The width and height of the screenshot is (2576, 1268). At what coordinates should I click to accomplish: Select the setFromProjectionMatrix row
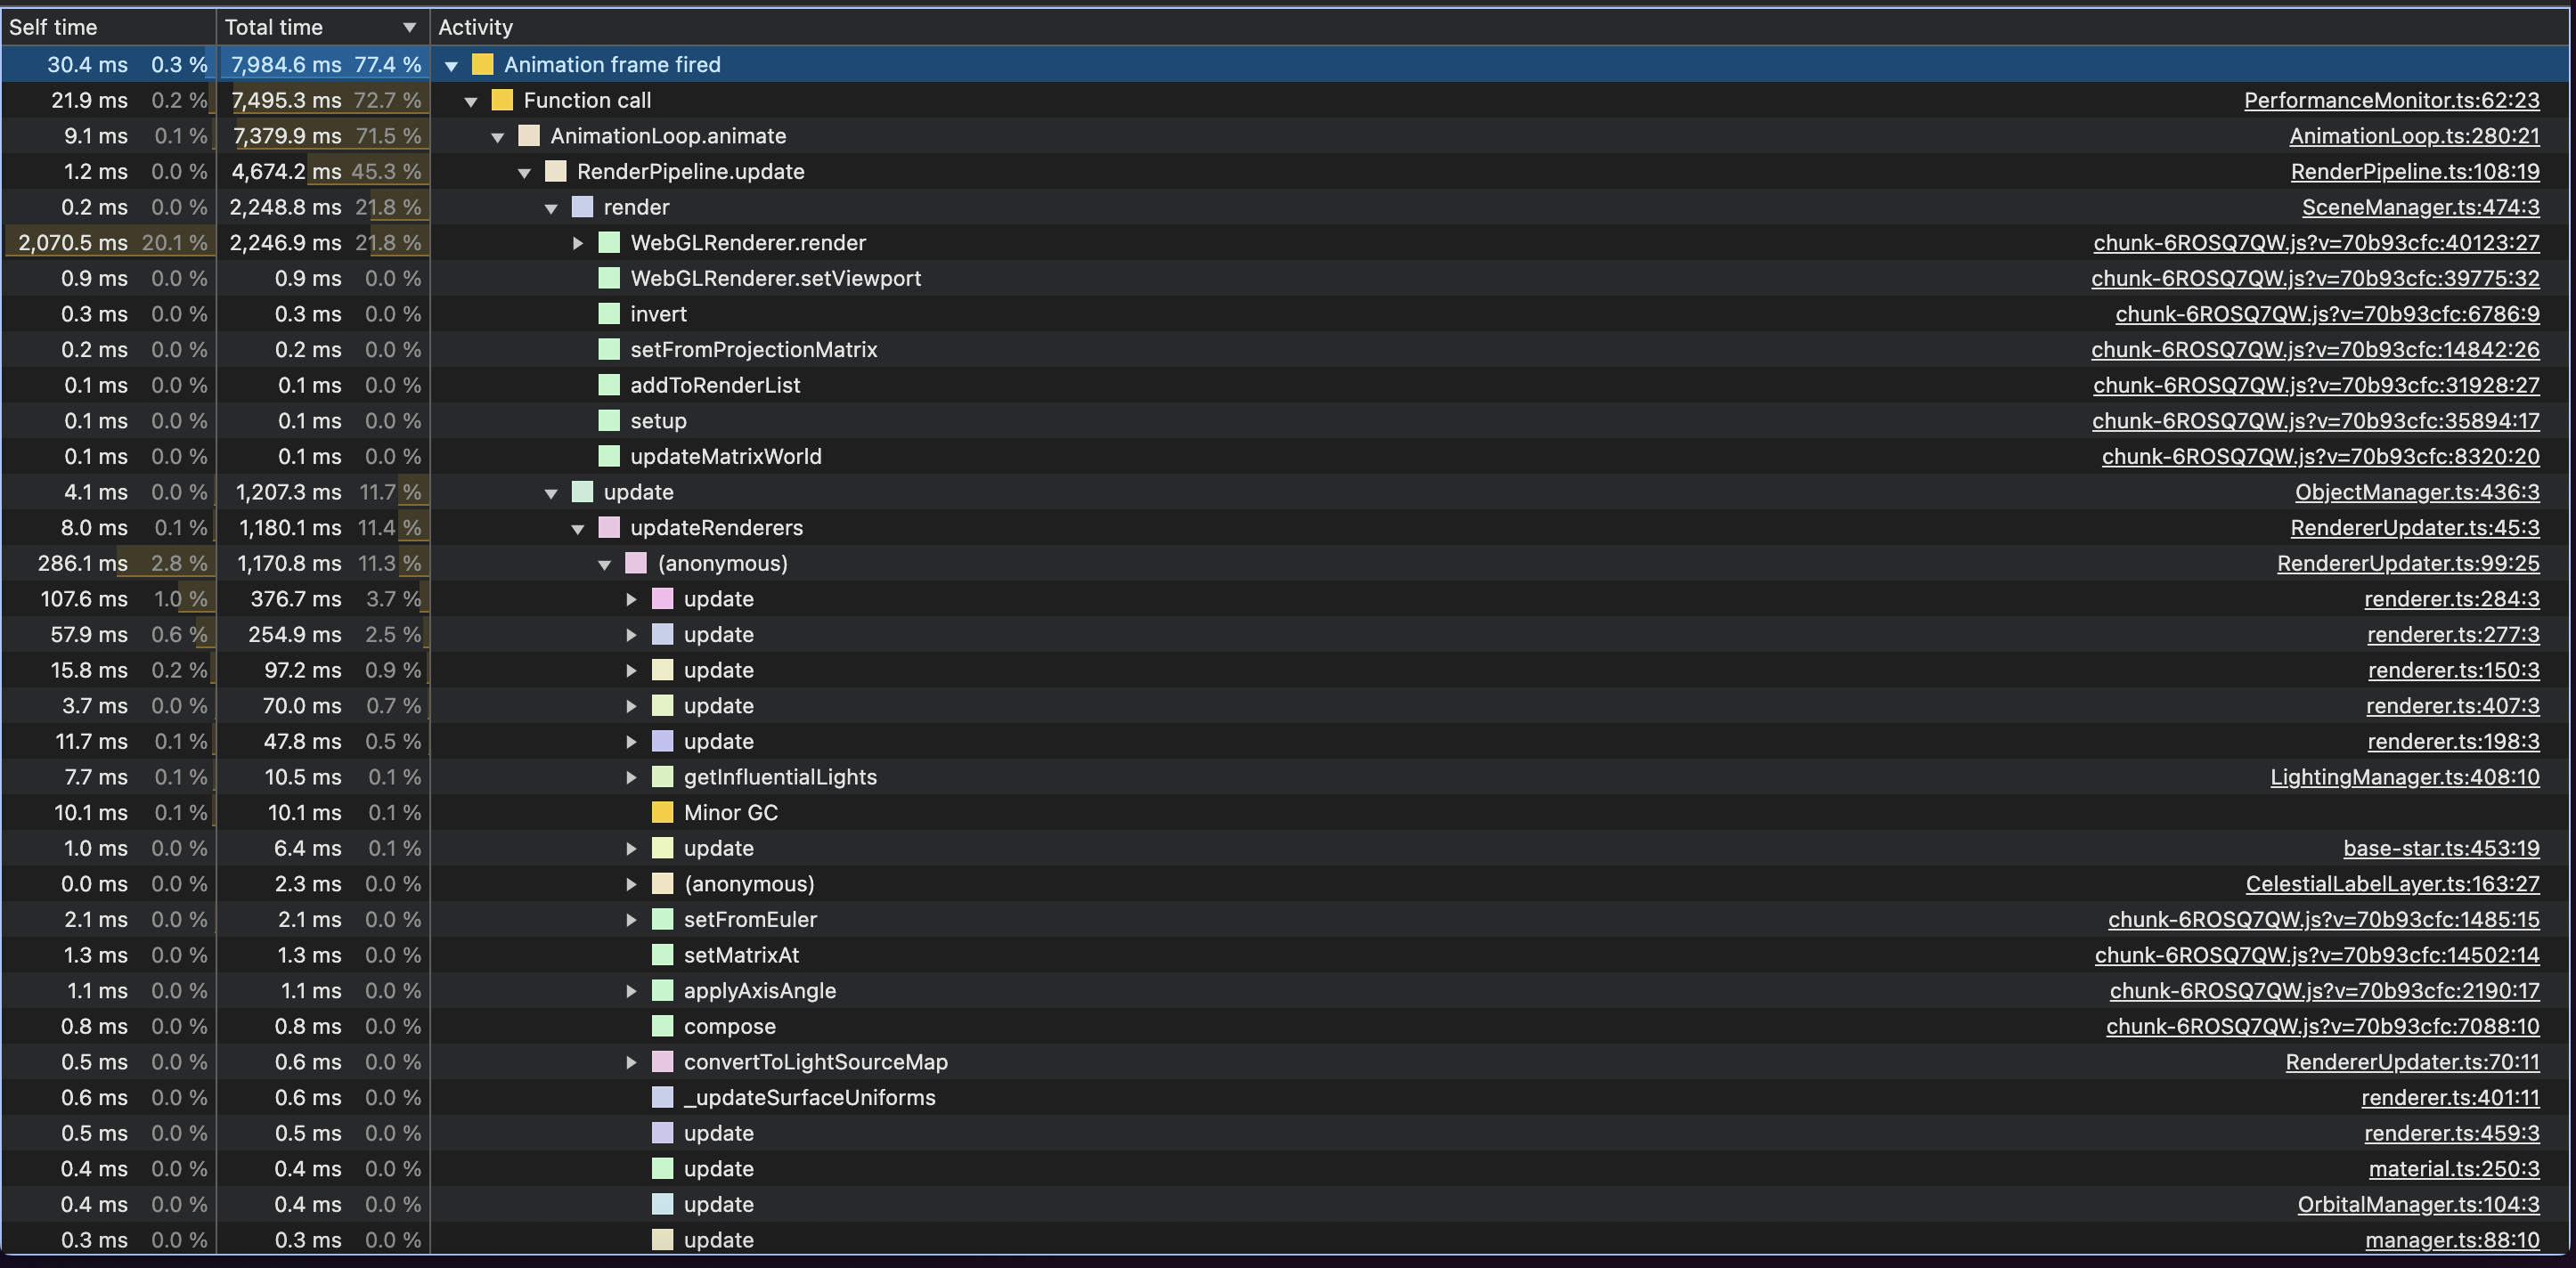(1286, 350)
